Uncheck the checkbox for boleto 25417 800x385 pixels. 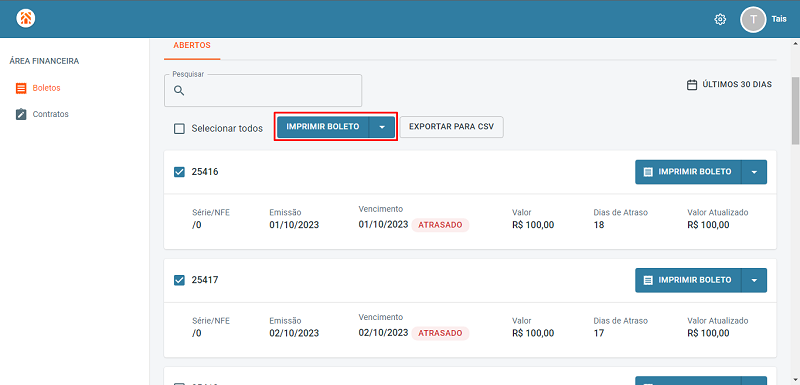tap(179, 280)
